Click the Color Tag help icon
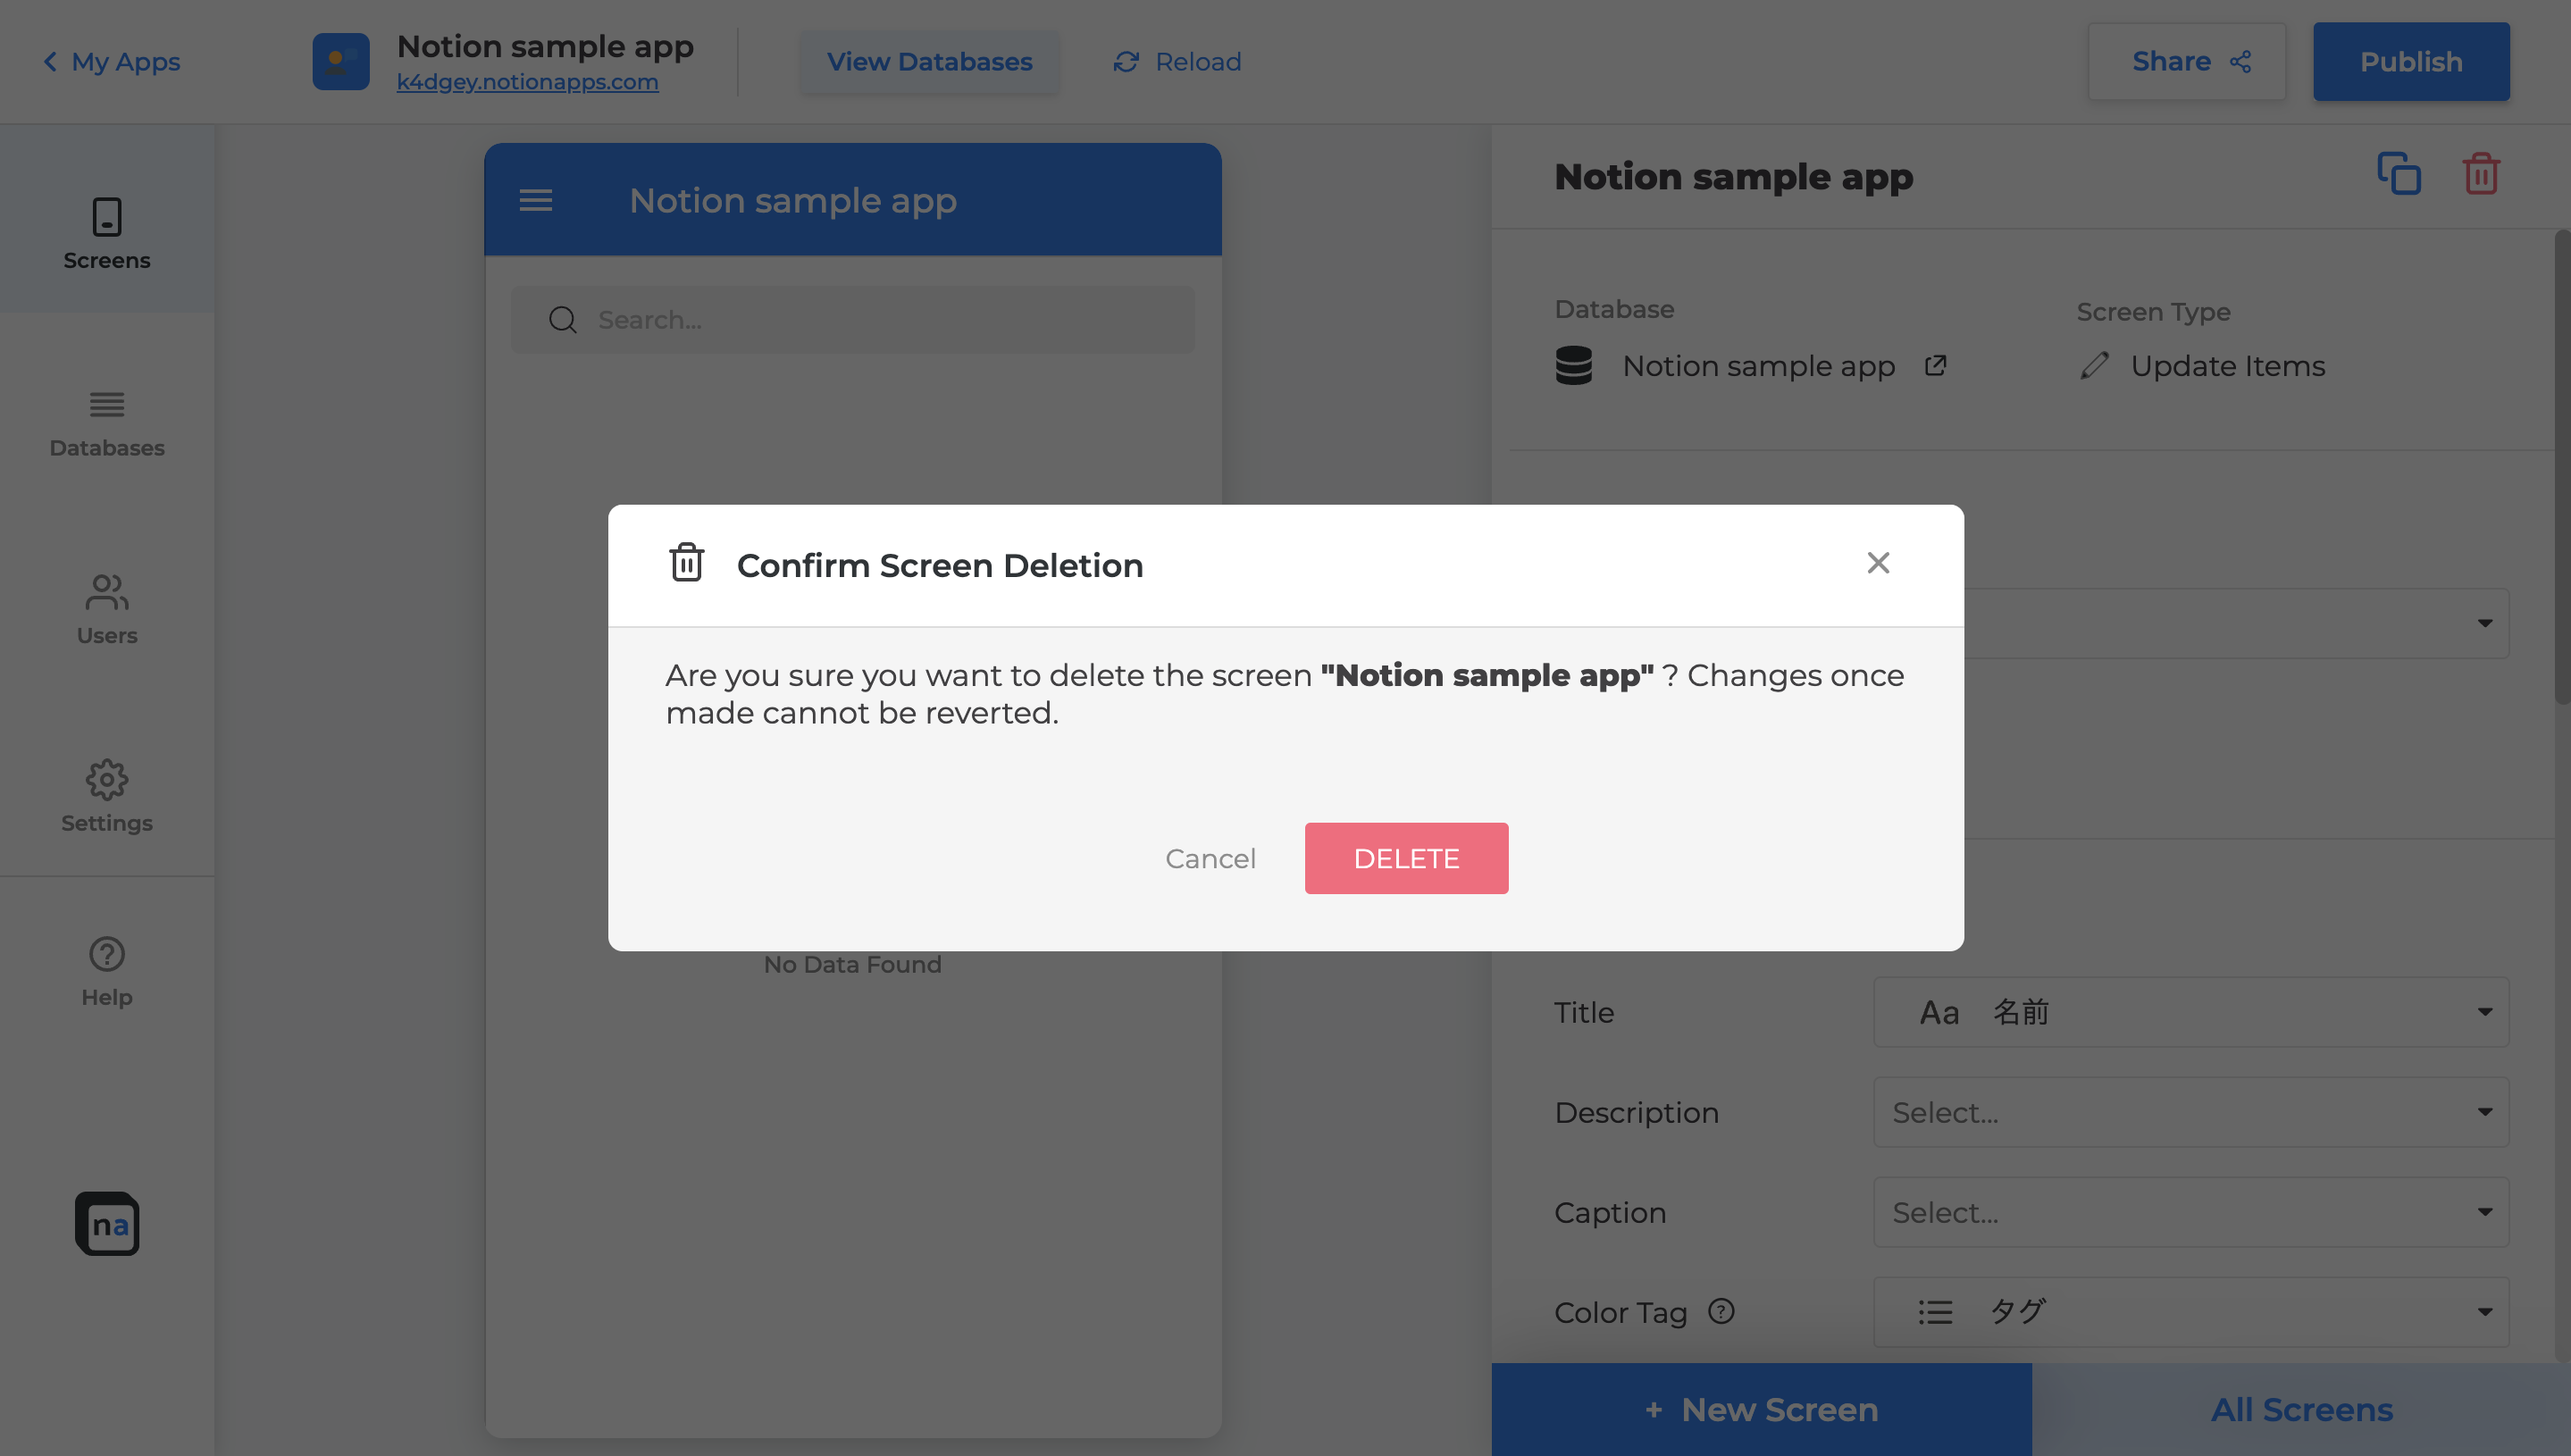The width and height of the screenshot is (2571, 1456). (x=1721, y=1310)
